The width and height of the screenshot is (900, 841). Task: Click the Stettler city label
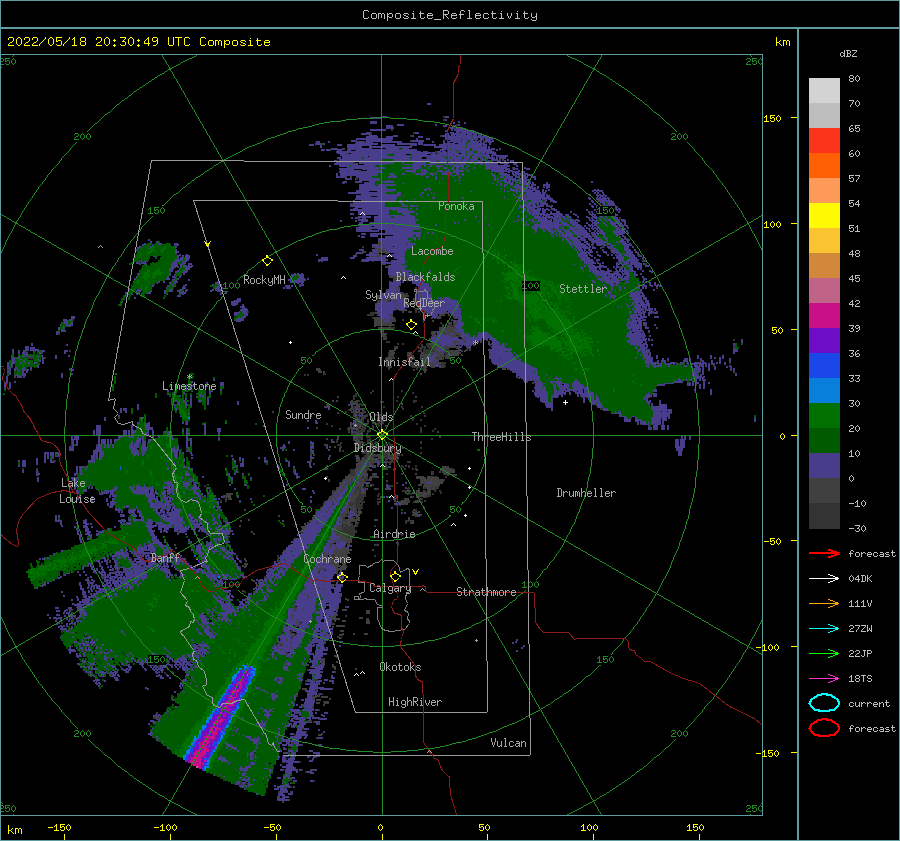(583, 289)
